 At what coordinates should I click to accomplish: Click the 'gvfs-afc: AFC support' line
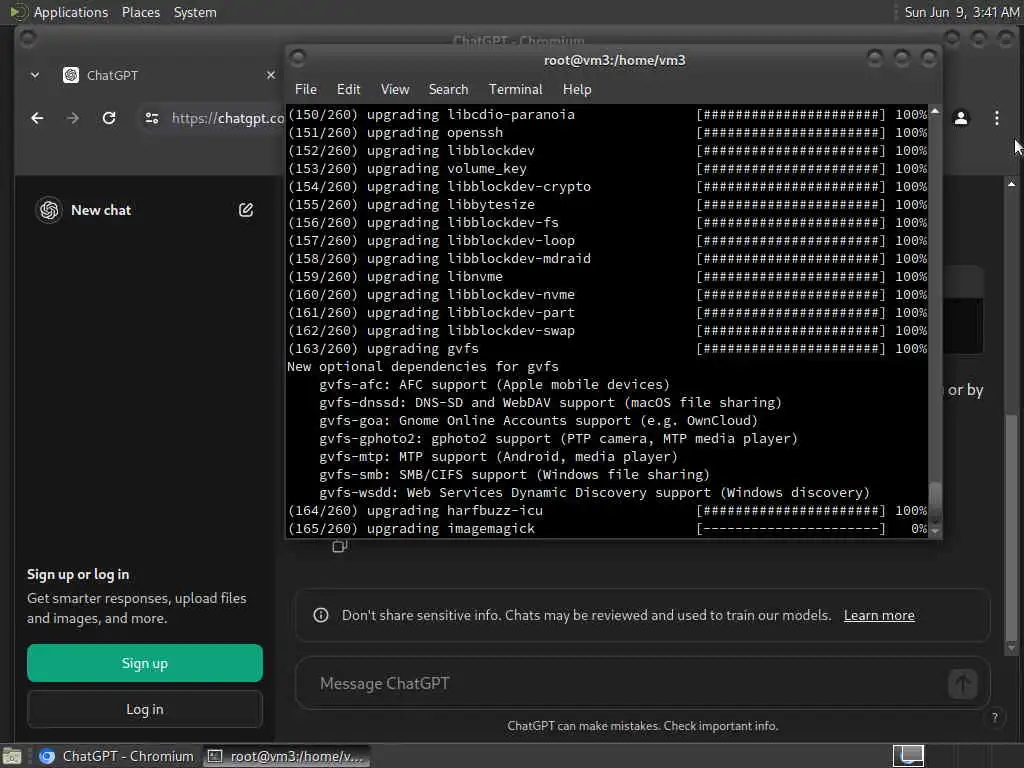tap(494, 385)
